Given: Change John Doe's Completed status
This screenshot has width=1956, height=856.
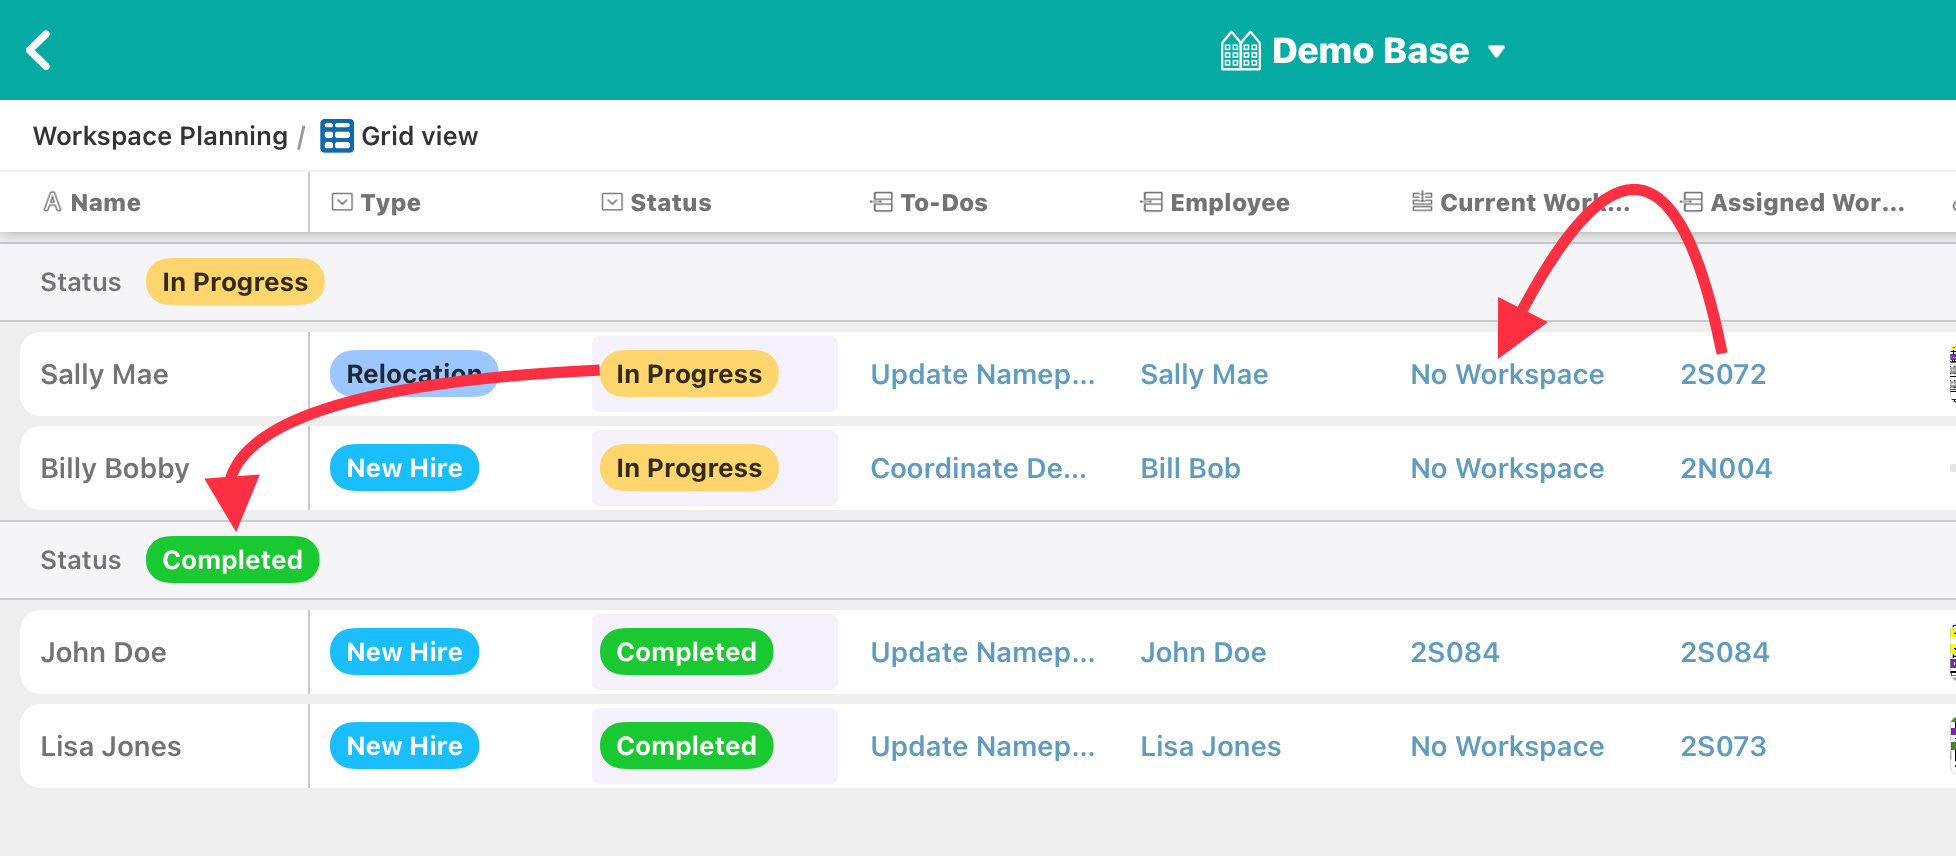Looking at the screenshot, I should pyautogui.click(x=686, y=652).
